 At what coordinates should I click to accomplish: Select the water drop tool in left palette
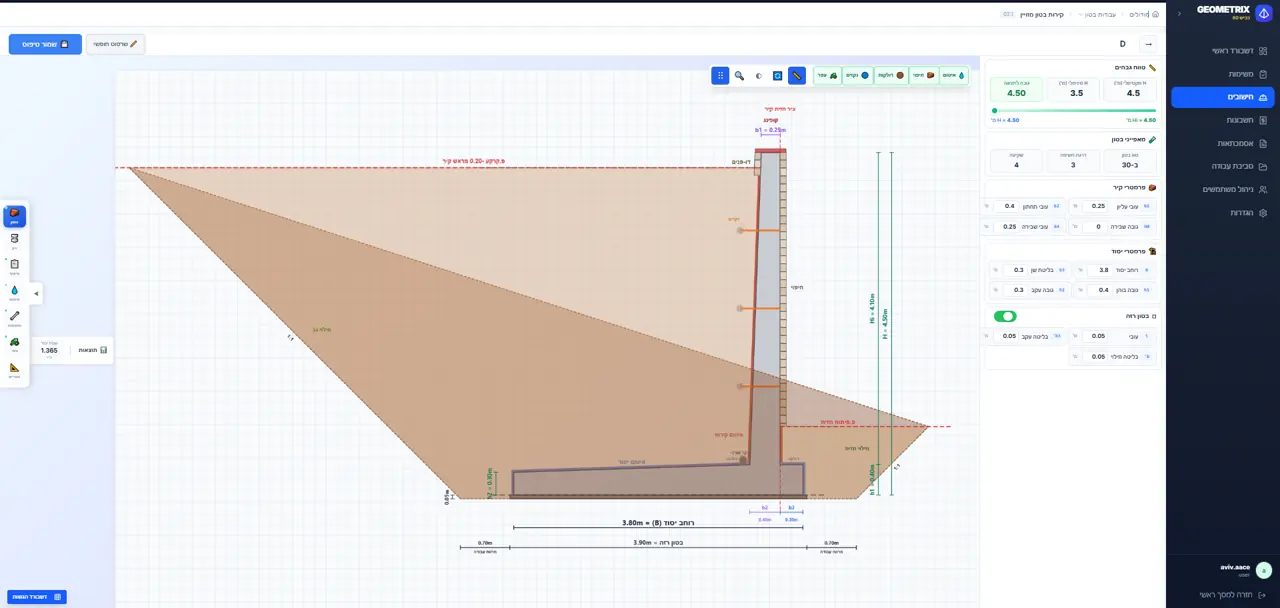[x=15, y=292]
